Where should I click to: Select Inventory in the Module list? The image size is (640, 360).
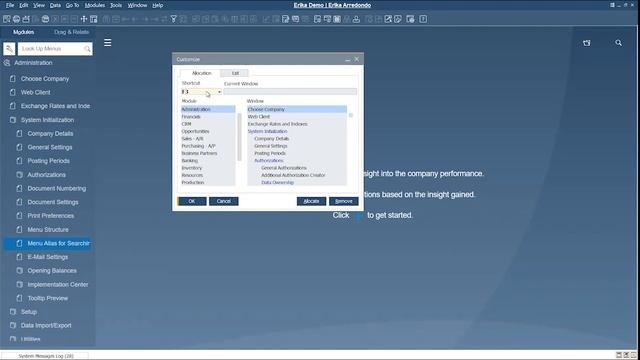click(208, 168)
